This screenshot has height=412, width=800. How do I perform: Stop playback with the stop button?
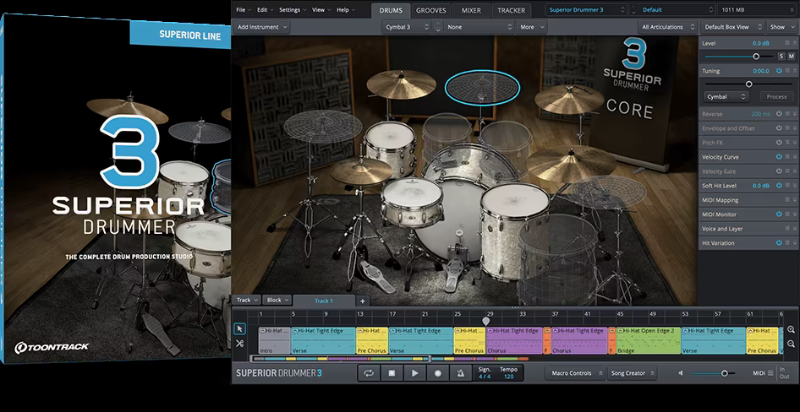click(392, 373)
